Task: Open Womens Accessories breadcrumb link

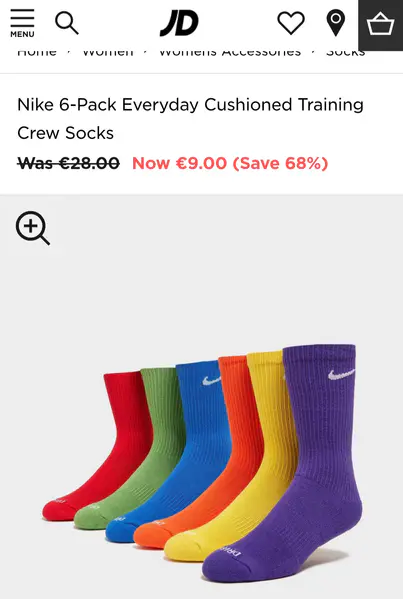Action: click(230, 52)
